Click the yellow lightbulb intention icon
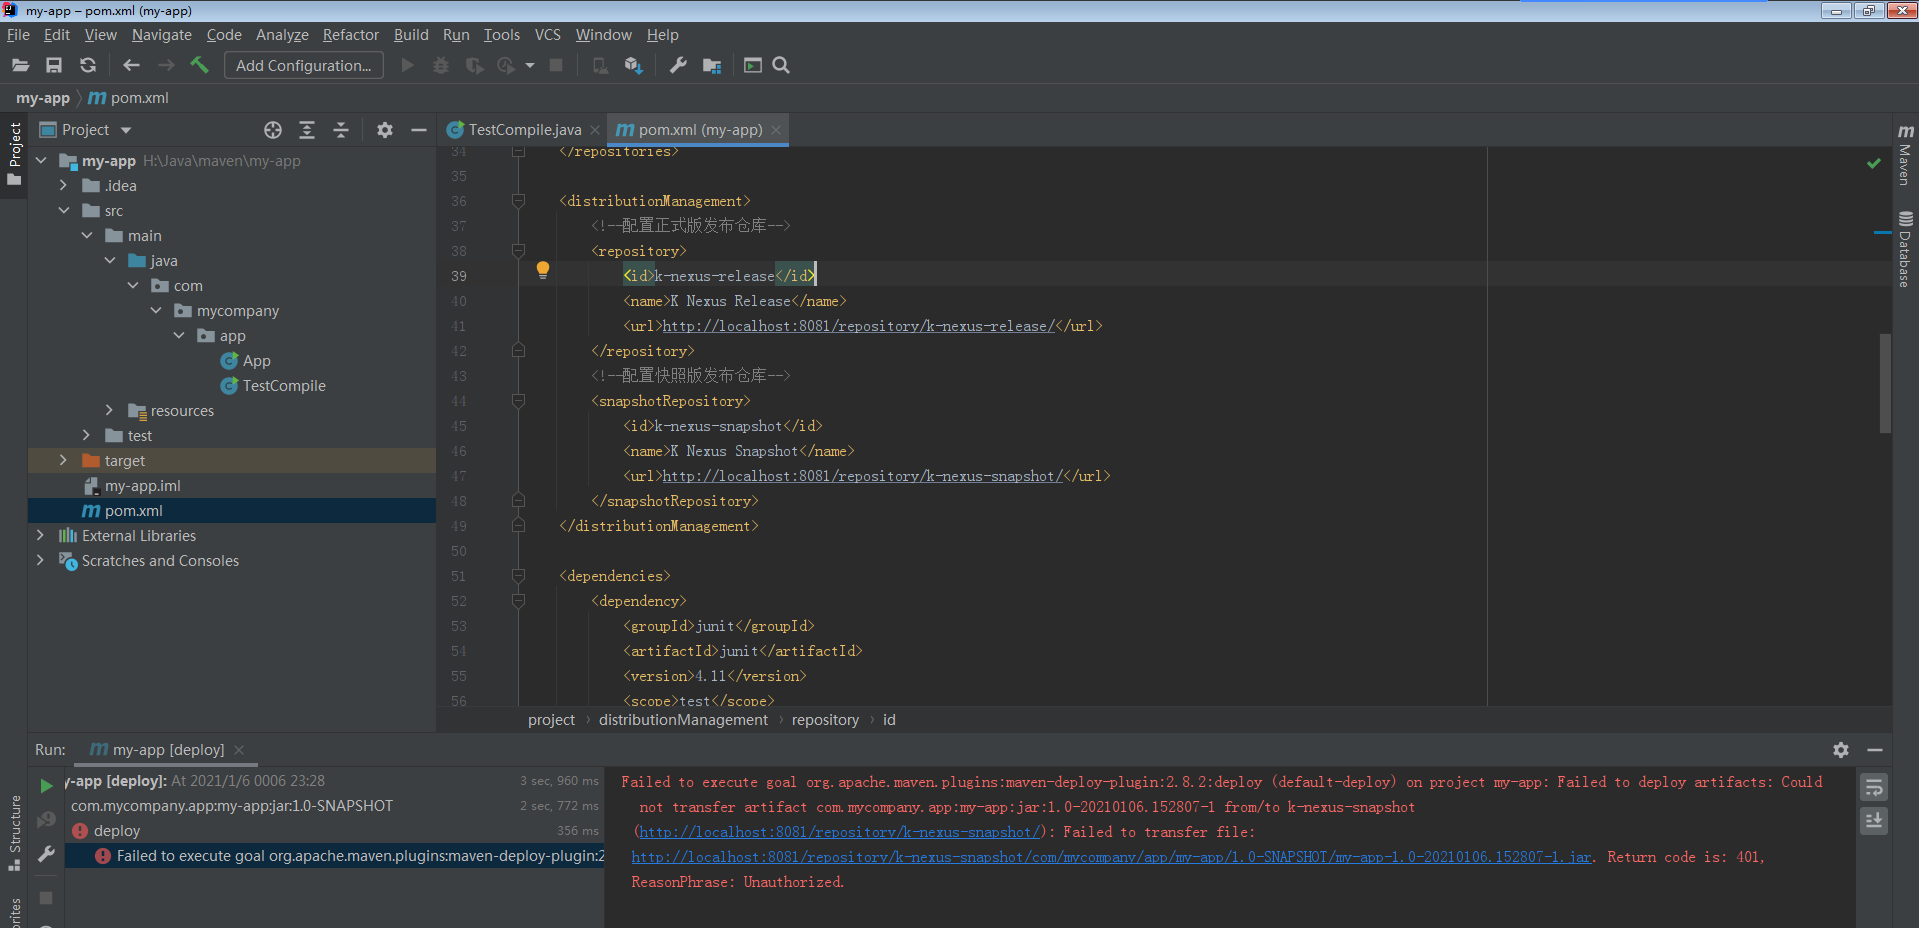Viewport: 1919px width, 928px height. pos(543,269)
